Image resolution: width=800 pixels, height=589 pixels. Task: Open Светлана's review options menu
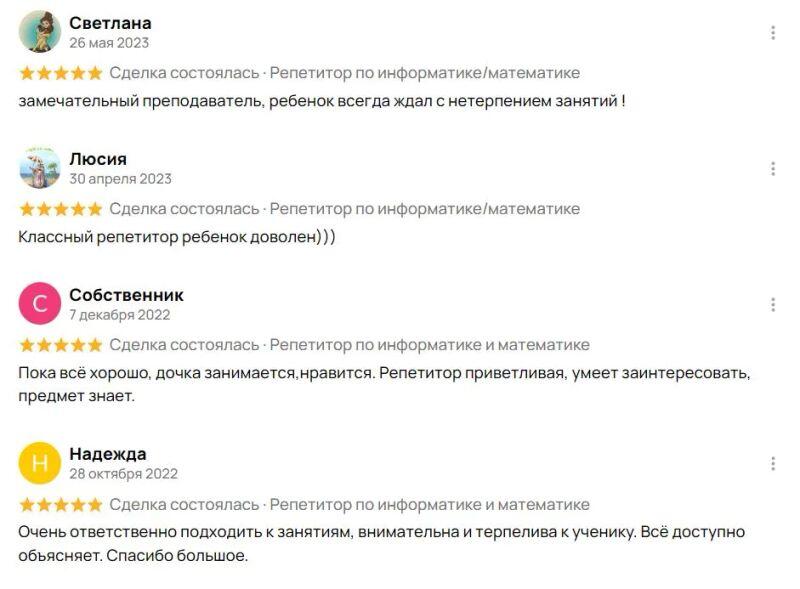773,33
